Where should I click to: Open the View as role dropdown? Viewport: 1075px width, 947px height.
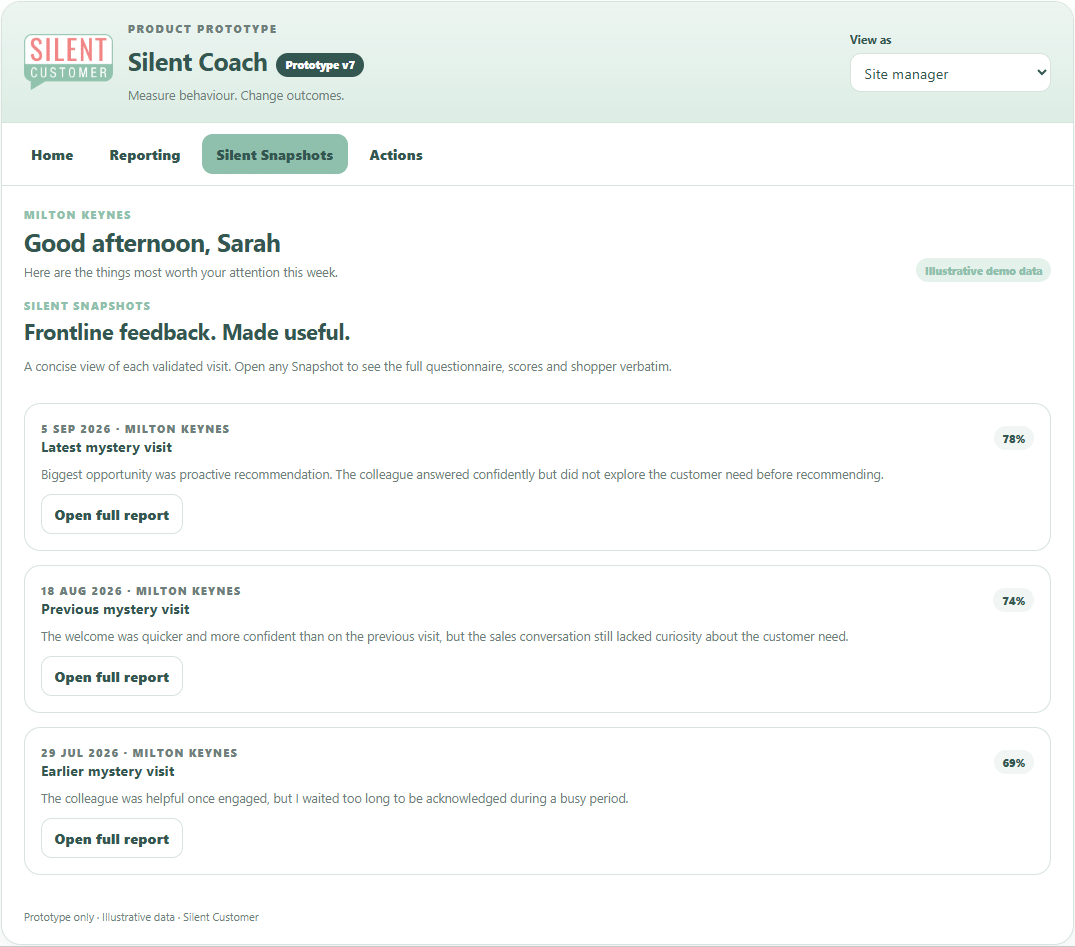[x=950, y=73]
